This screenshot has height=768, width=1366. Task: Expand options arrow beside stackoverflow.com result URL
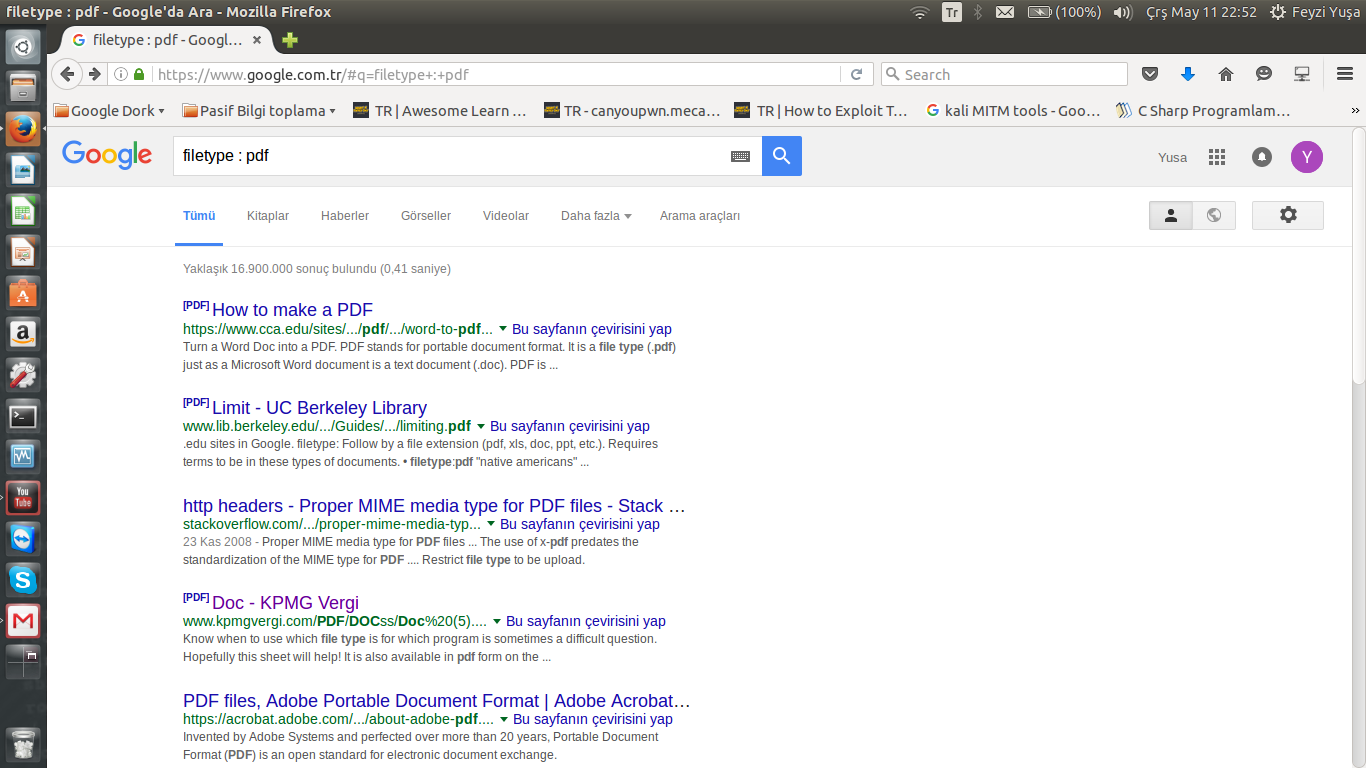(490, 524)
